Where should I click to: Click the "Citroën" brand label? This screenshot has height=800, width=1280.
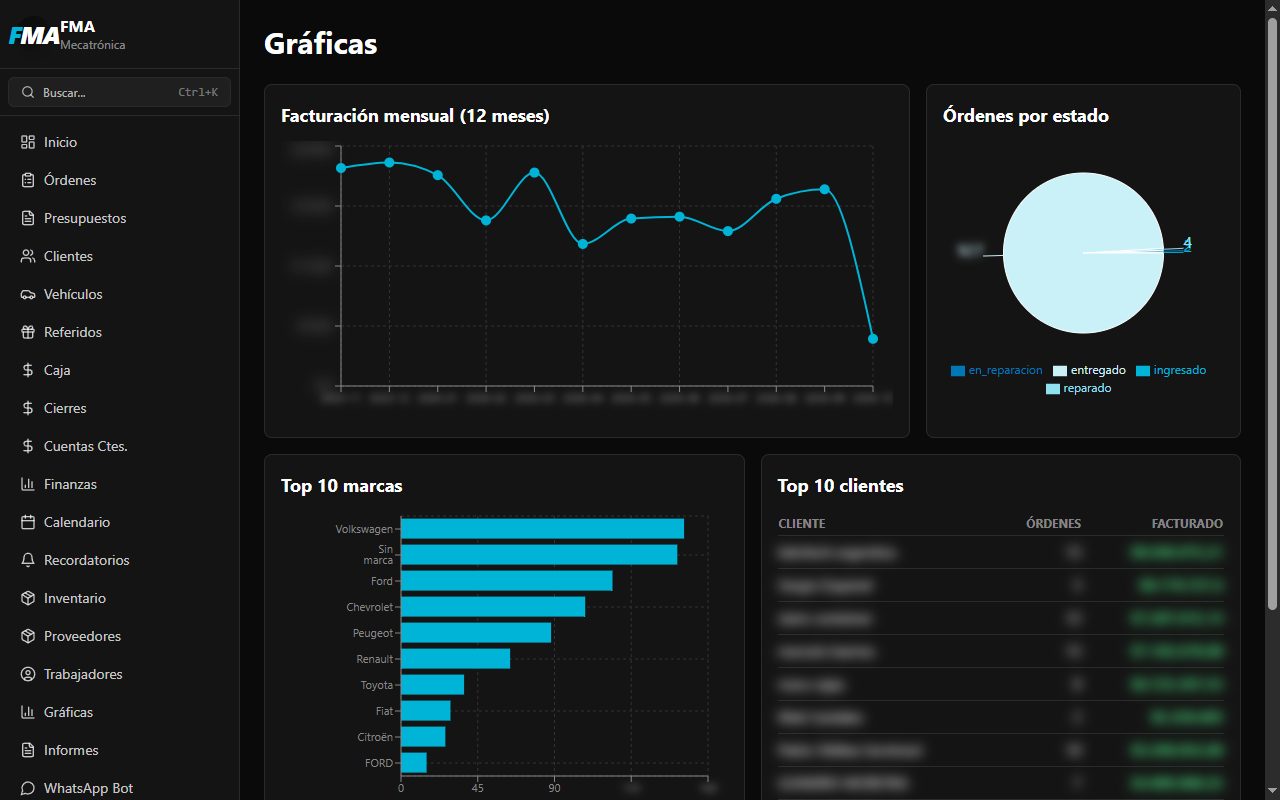[x=374, y=737]
